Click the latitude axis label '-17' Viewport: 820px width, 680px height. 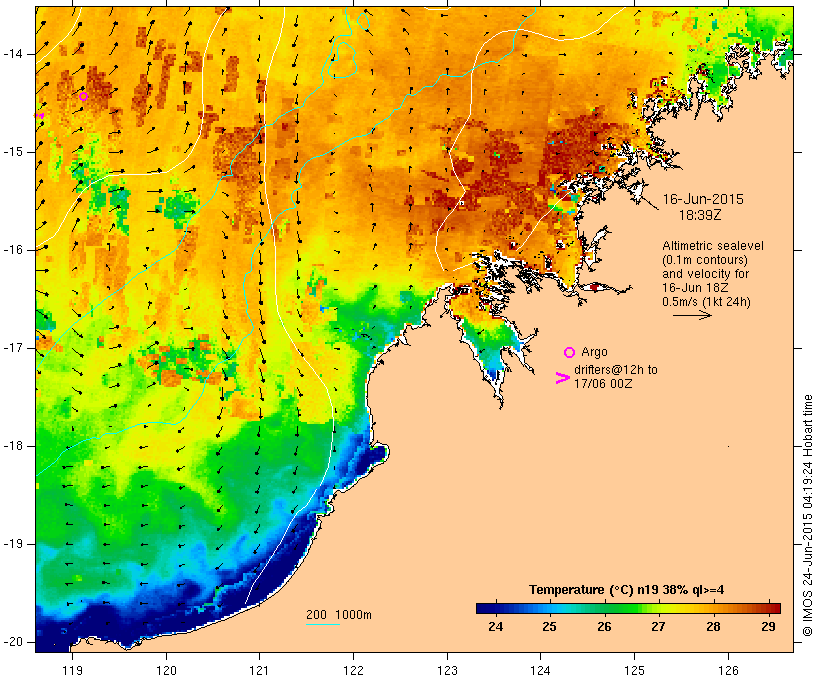coord(12,348)
